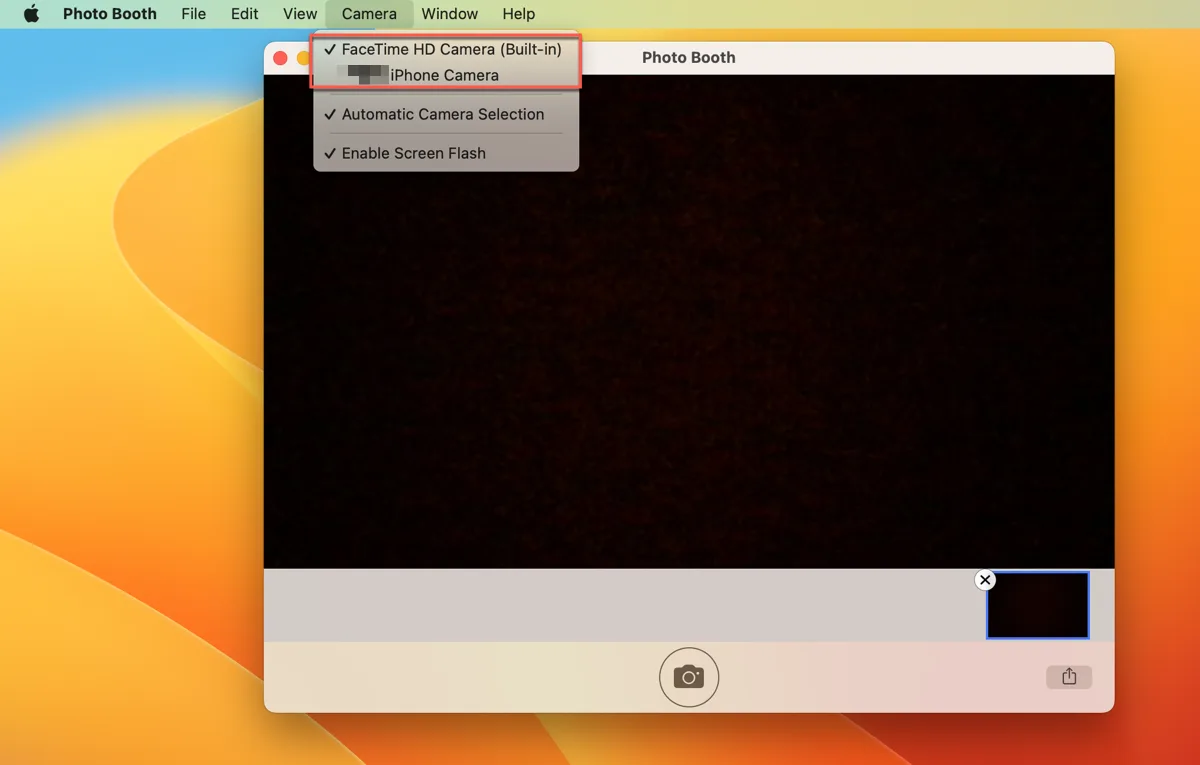Open the Window menu
The image size is (1200, 765).
click(450, 14)
